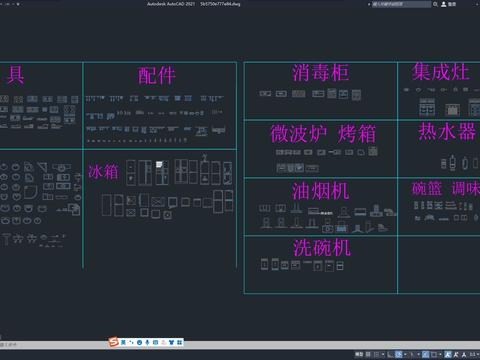
Task: Click the 碗篮 heading text
Action: [427, 189]
